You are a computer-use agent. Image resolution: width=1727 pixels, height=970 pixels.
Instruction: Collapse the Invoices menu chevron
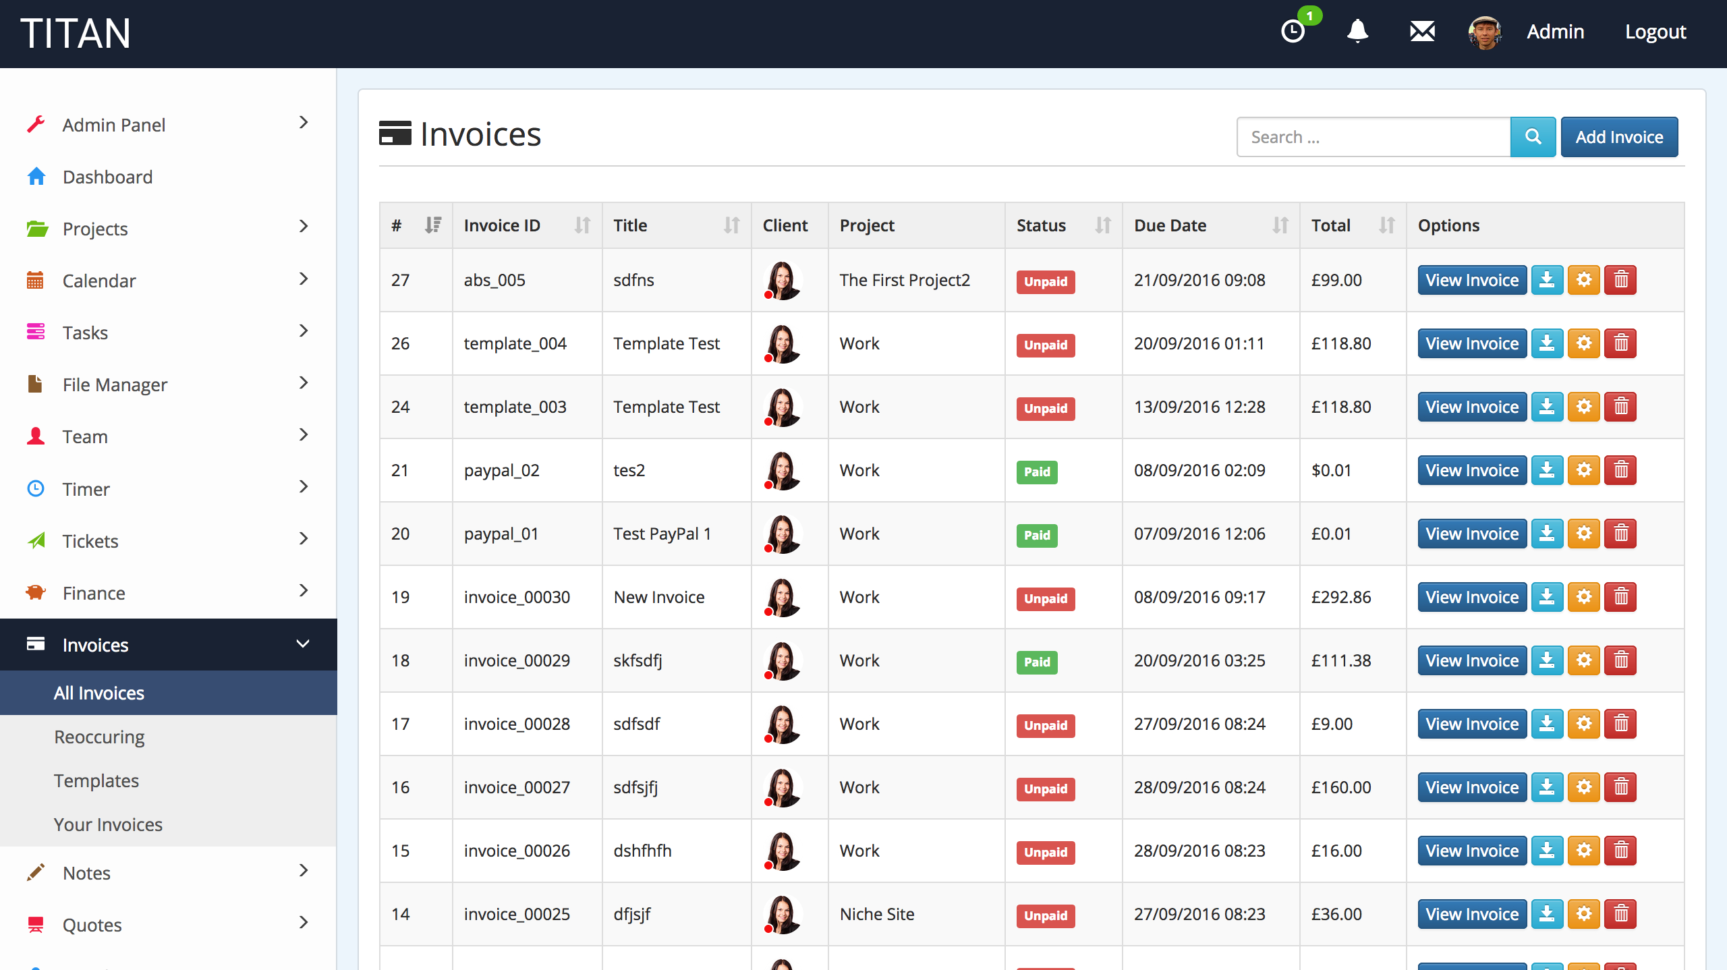click(303, 644)
